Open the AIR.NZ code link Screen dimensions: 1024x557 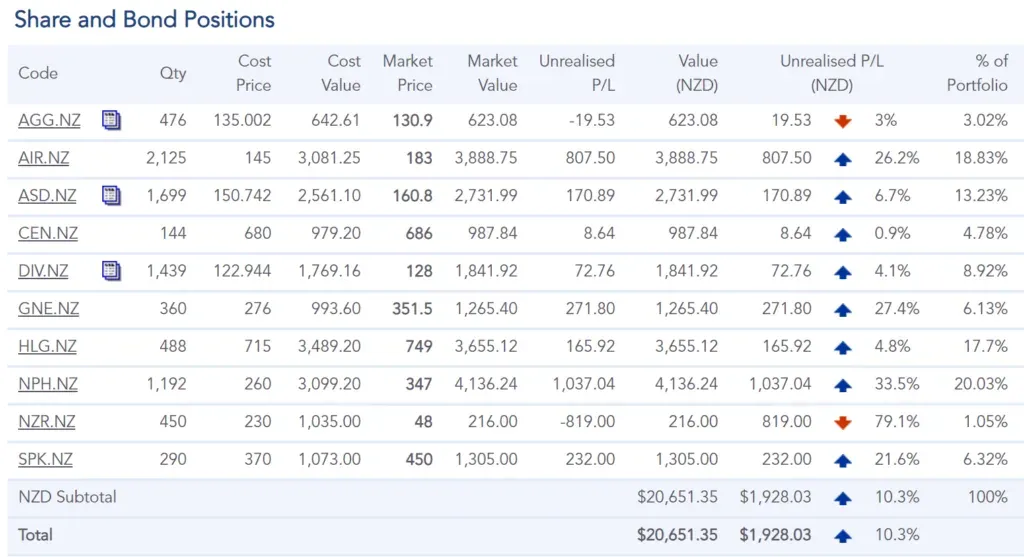pyautogui.click(x=43, y=158)
